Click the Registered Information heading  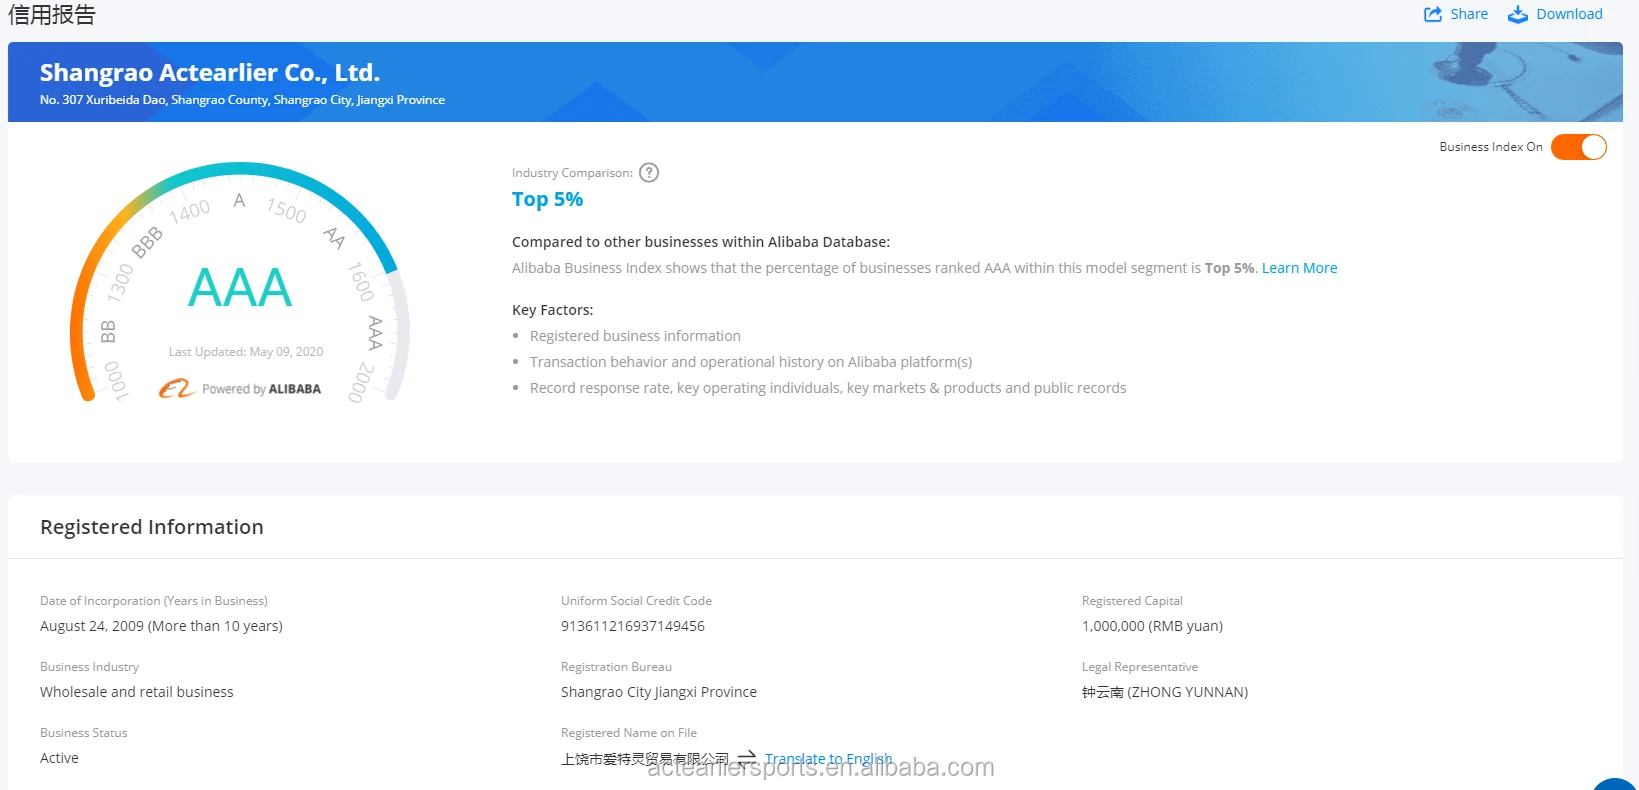(152, 527)
